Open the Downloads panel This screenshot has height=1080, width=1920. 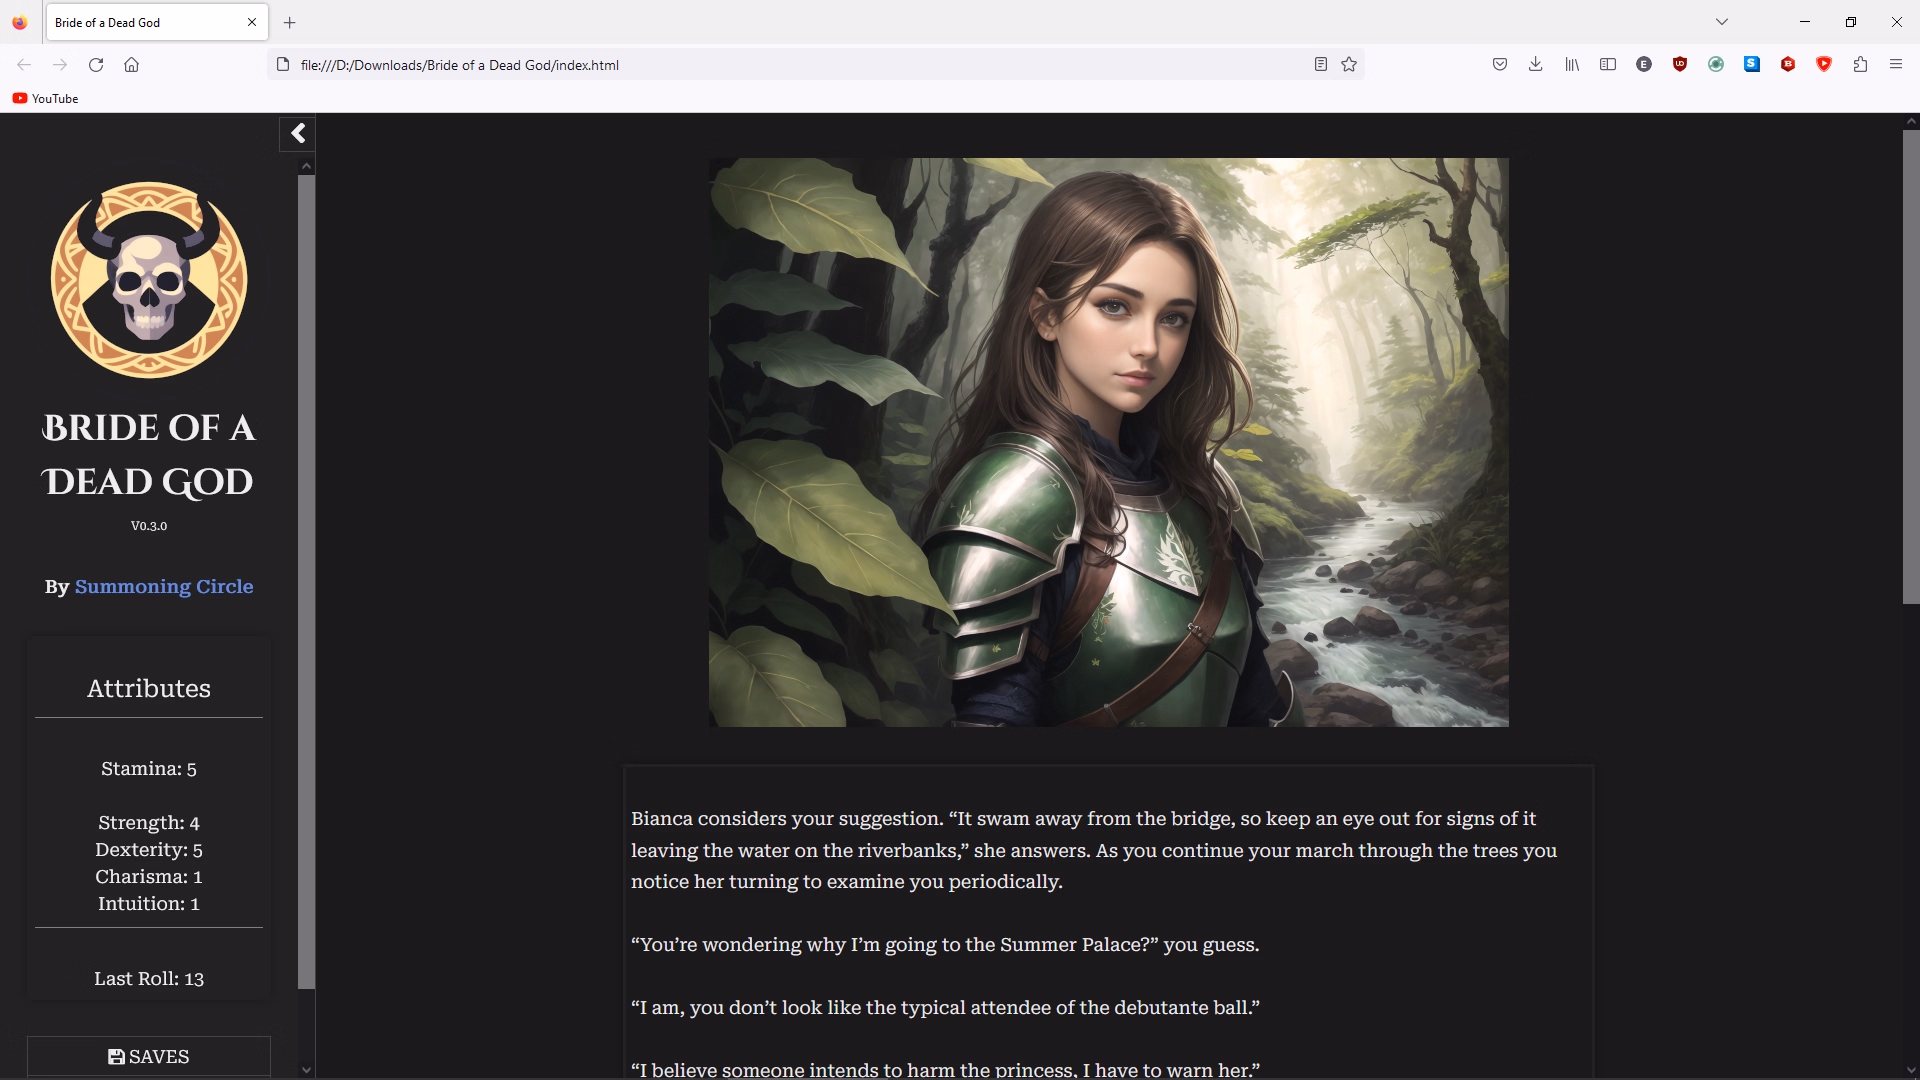click(x=1536, y=64)
